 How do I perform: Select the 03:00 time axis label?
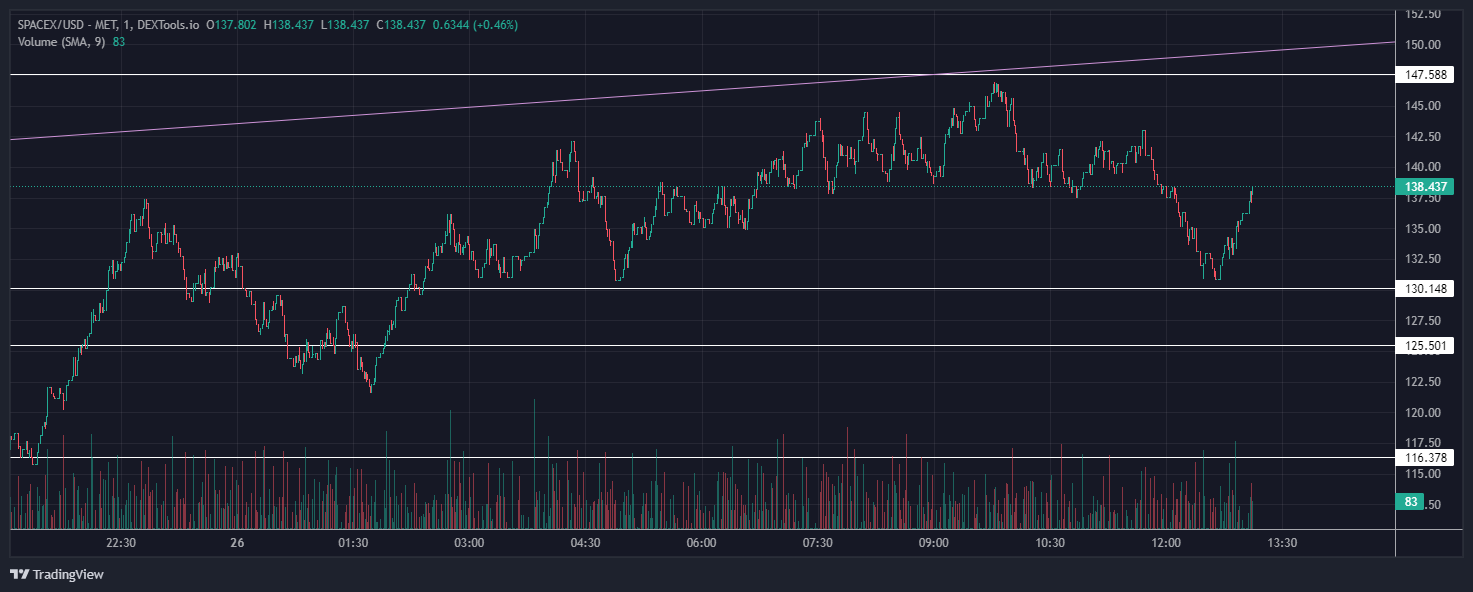469,543
